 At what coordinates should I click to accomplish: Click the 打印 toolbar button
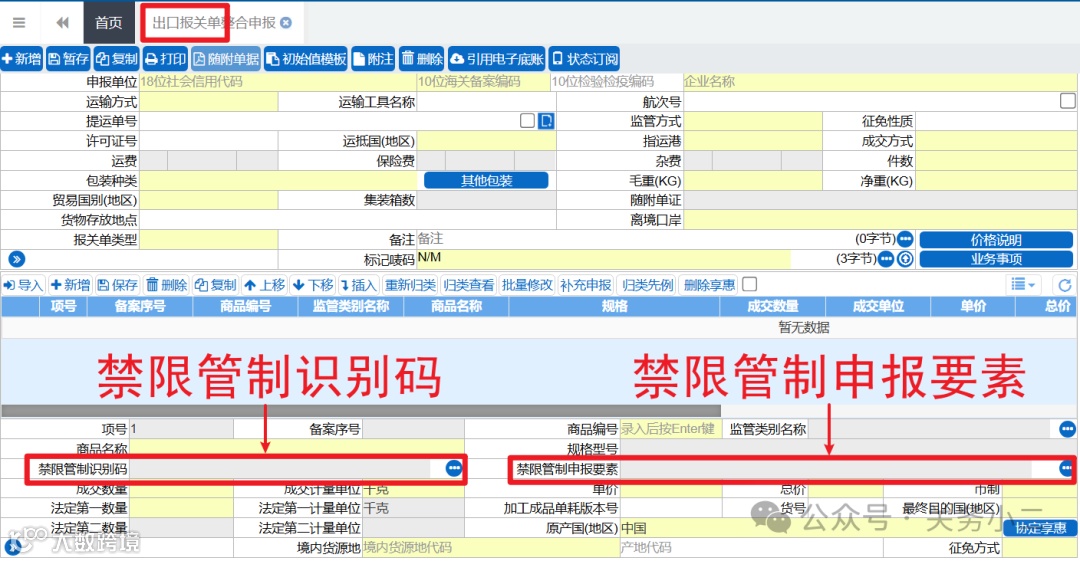(x=165, y=59)
